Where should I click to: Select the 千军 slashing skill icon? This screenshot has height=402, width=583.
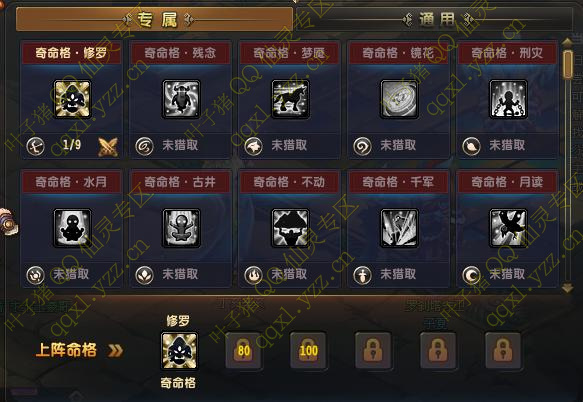[x=399, y=228]
